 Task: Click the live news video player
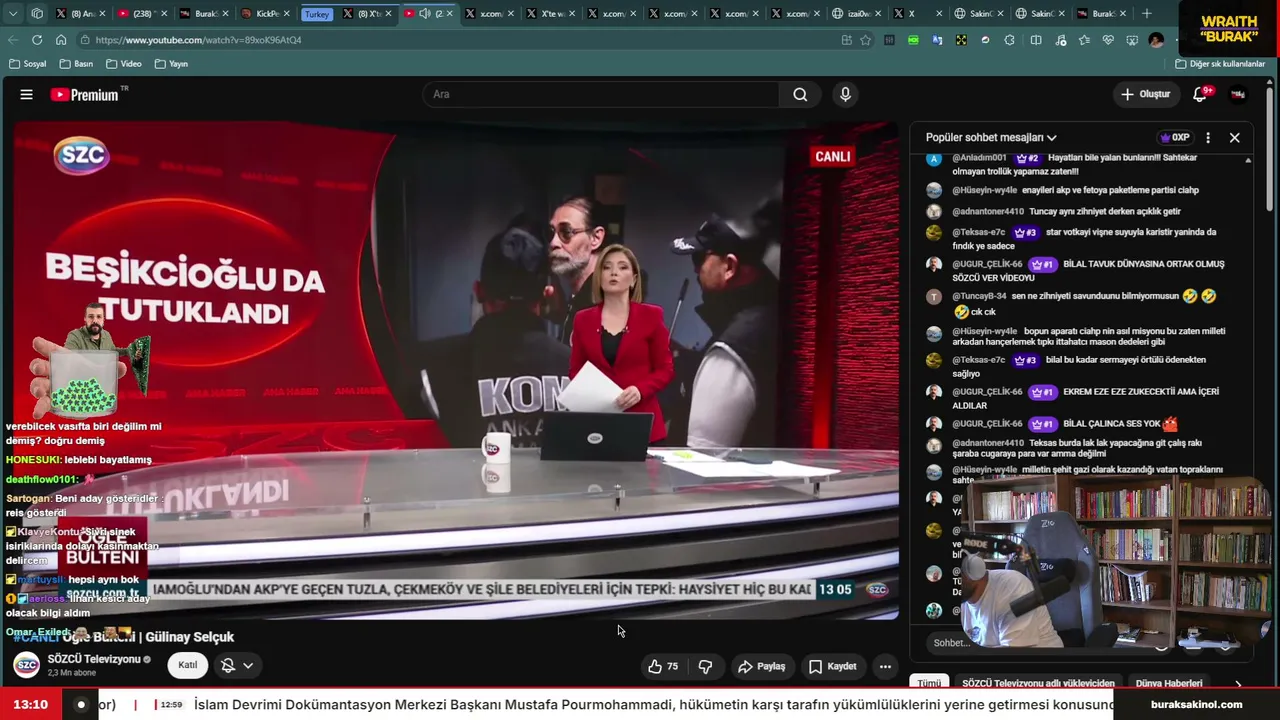click(456, 370)
